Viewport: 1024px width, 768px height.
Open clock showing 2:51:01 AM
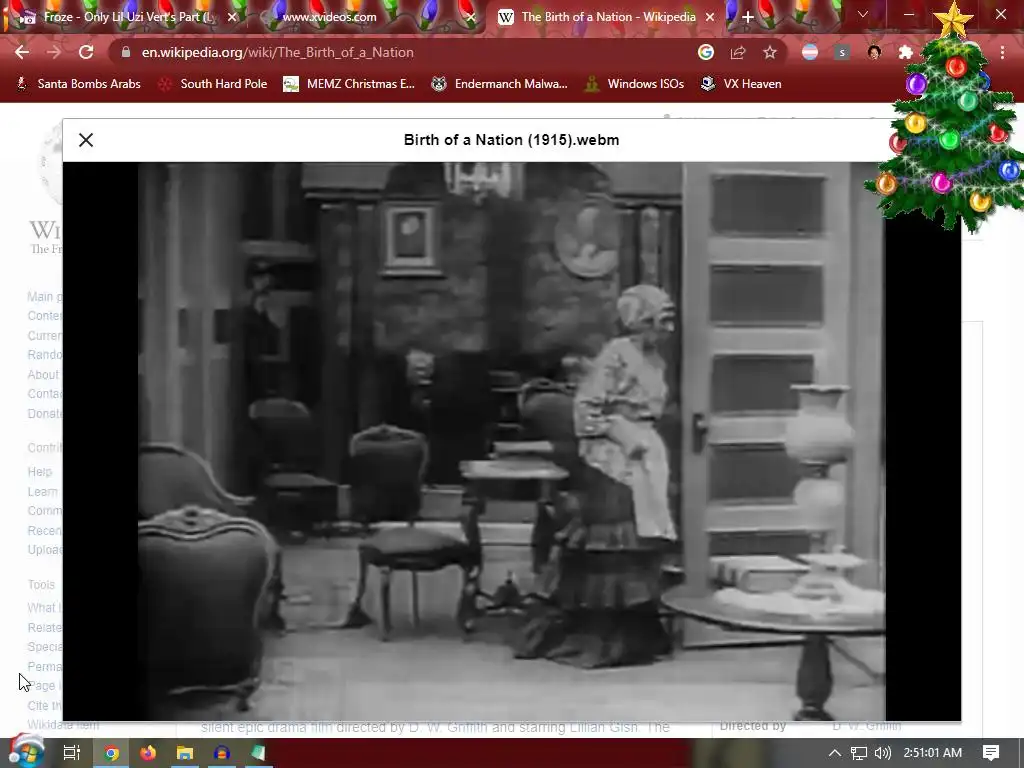[933, 753]
